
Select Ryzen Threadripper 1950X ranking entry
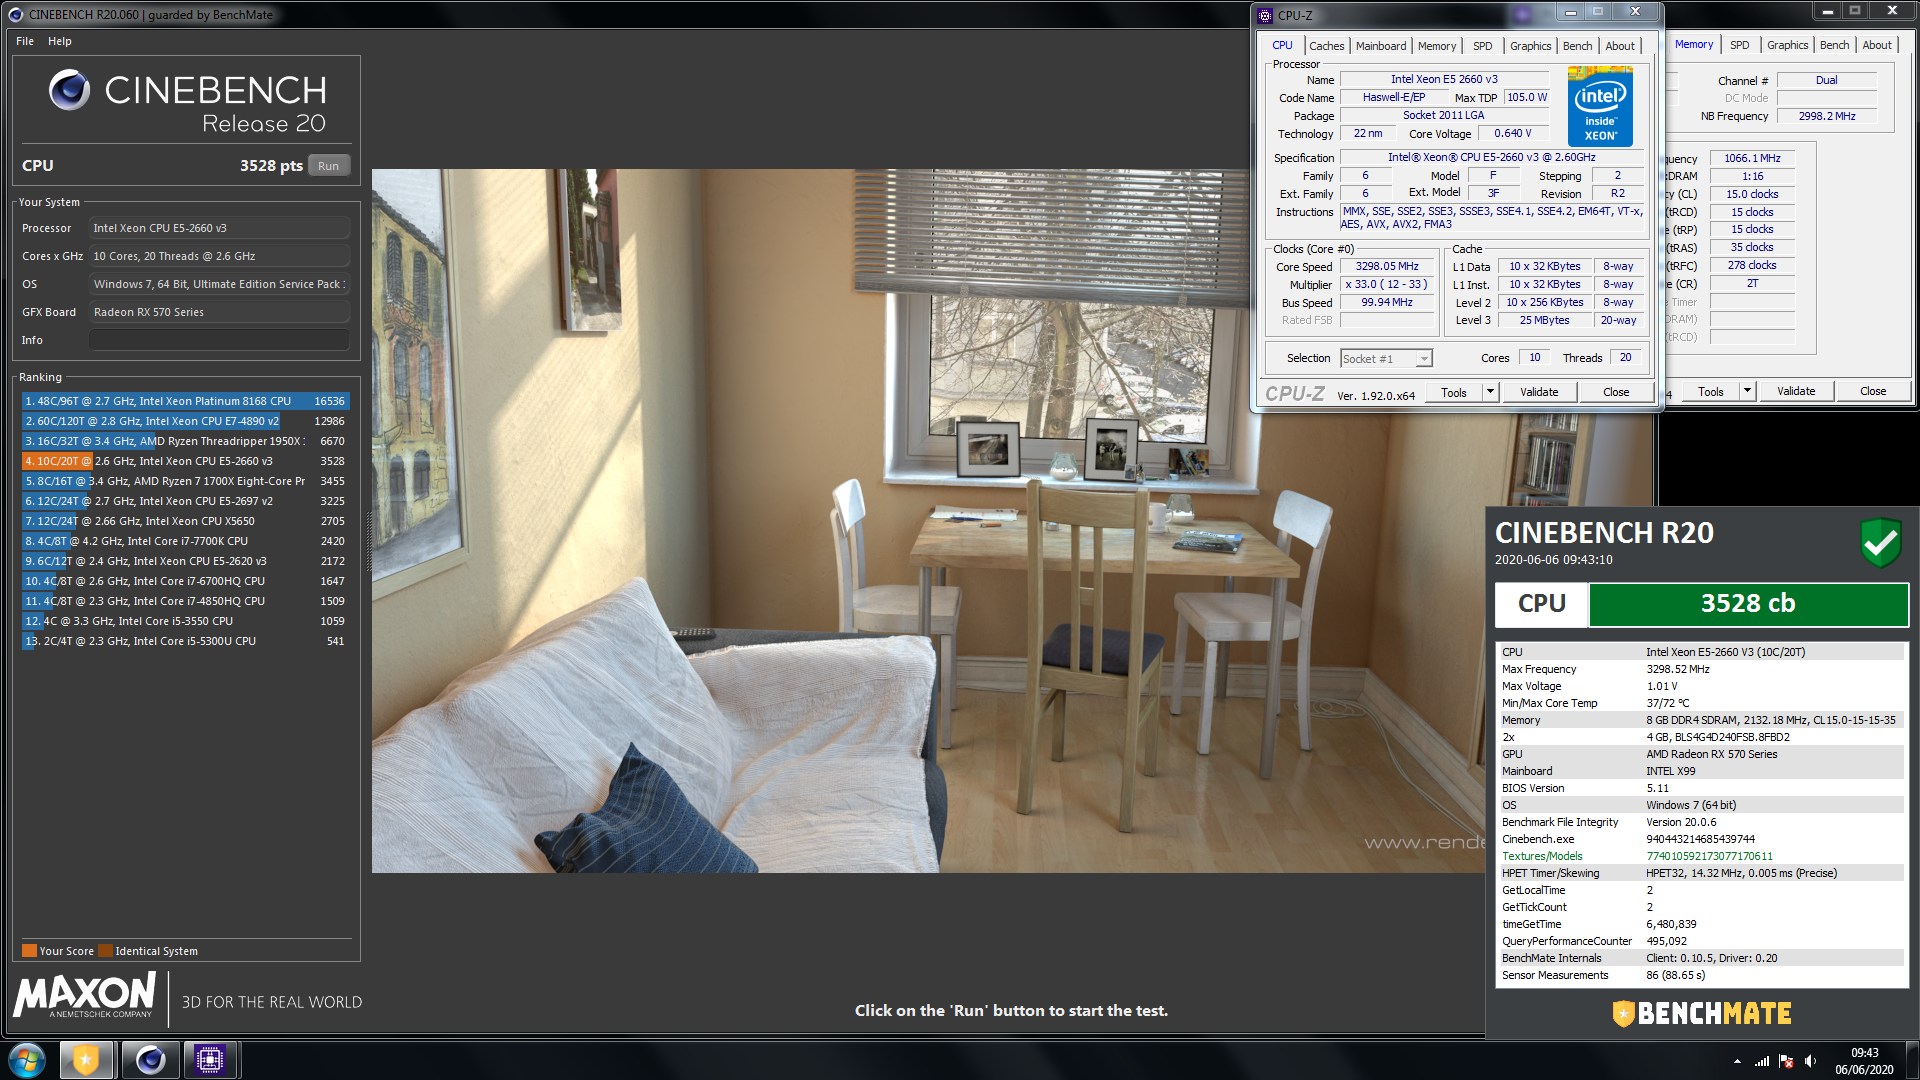click(x=185, y=441)
